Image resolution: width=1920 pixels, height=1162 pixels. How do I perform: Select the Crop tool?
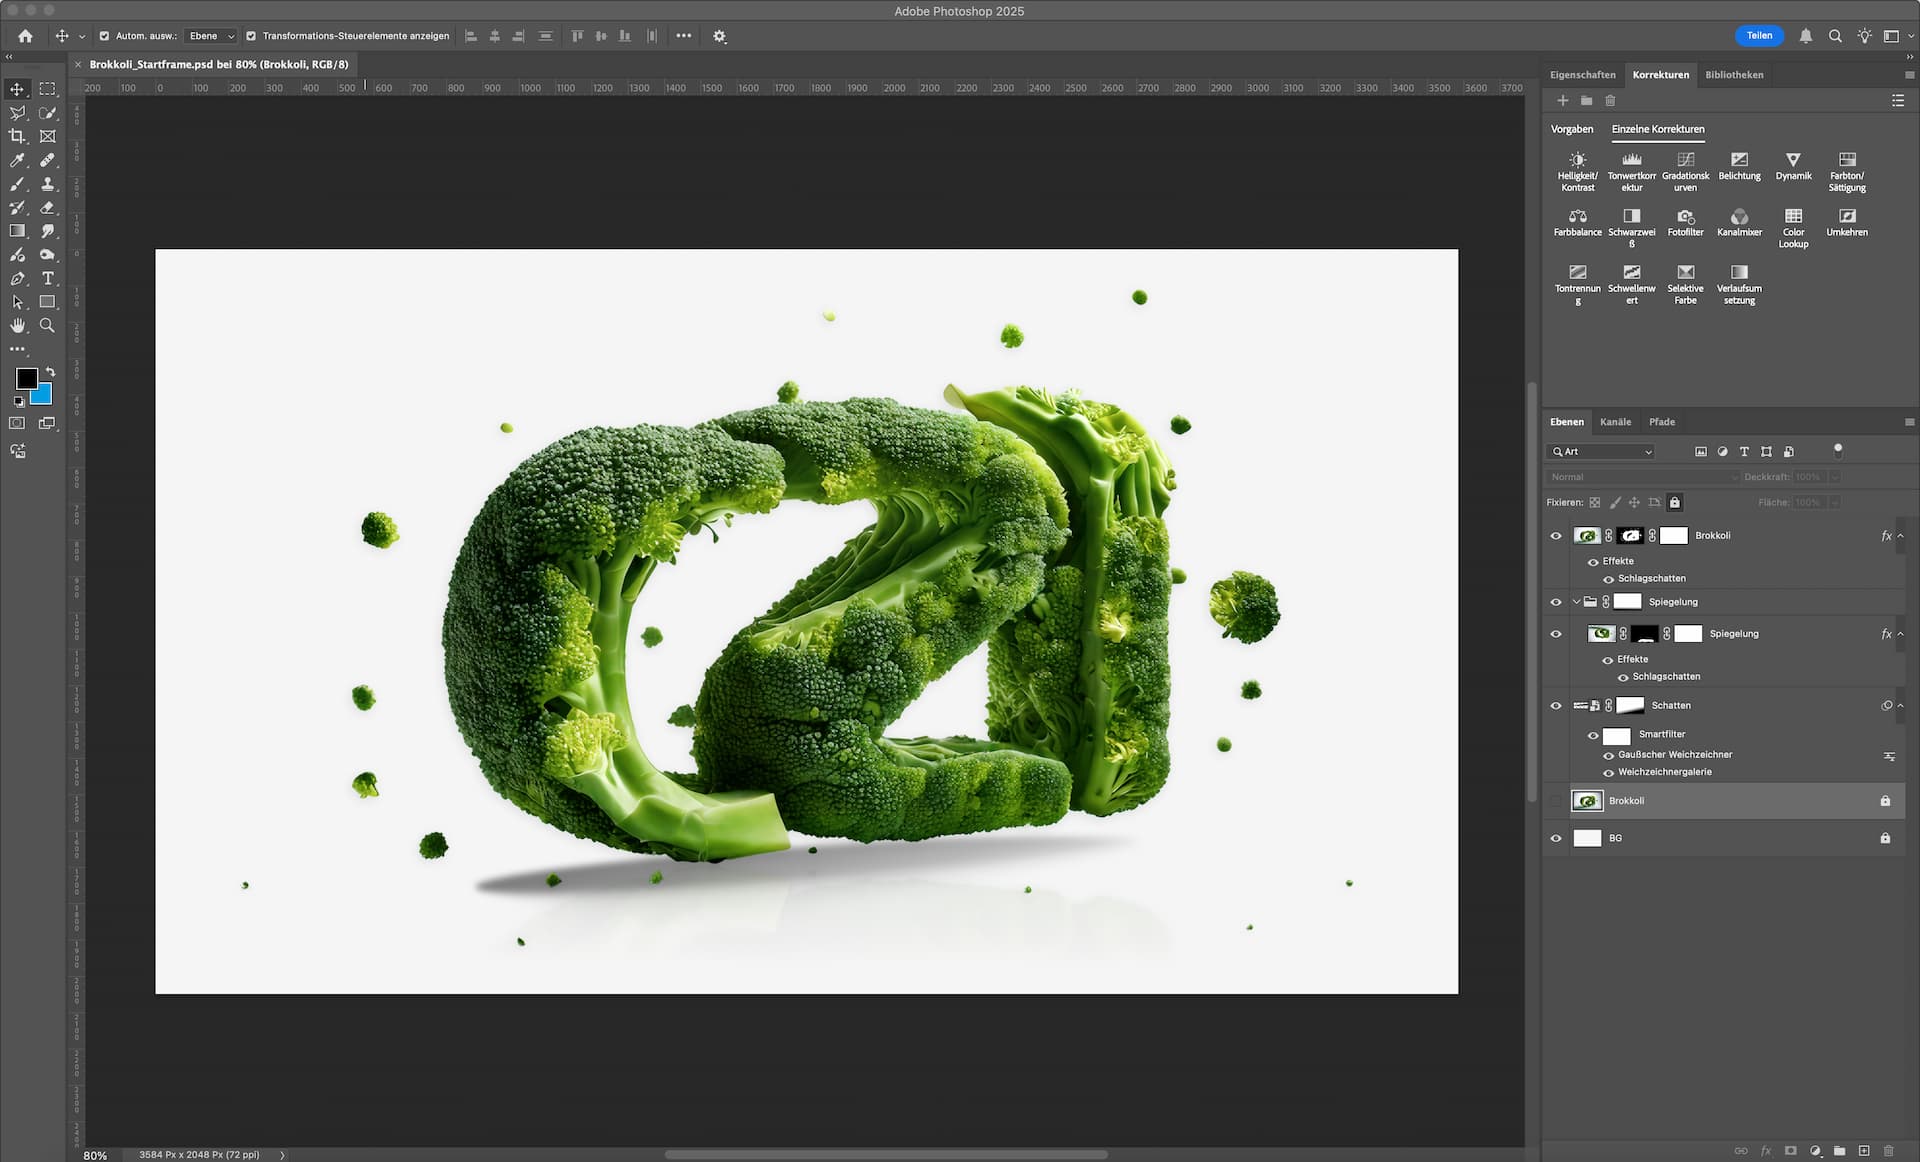coord(17,136)
